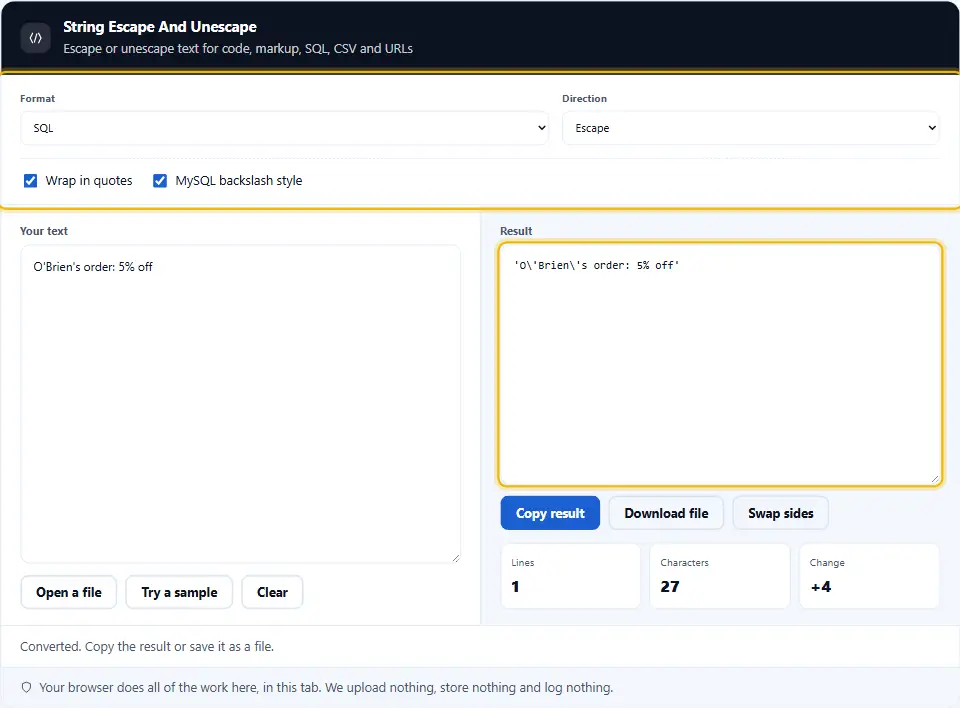Toggle the Wrap in quotes checkbox

coord(31,181)
